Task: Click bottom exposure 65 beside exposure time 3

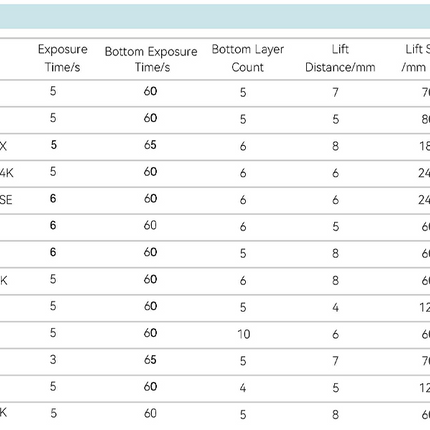Action: click(x=150, y=360)
